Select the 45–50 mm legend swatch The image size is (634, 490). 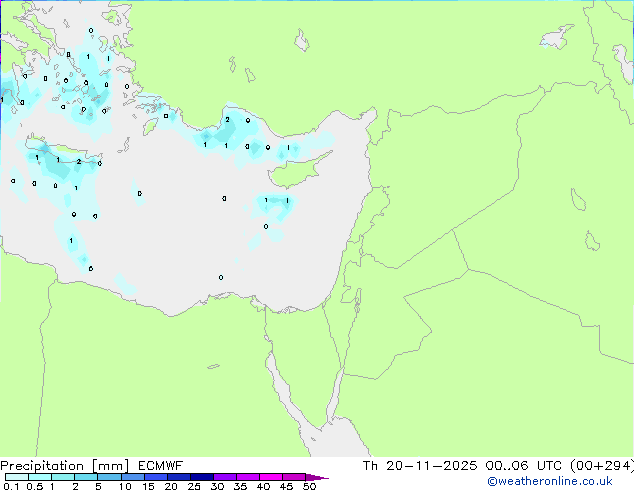point(294,477)
